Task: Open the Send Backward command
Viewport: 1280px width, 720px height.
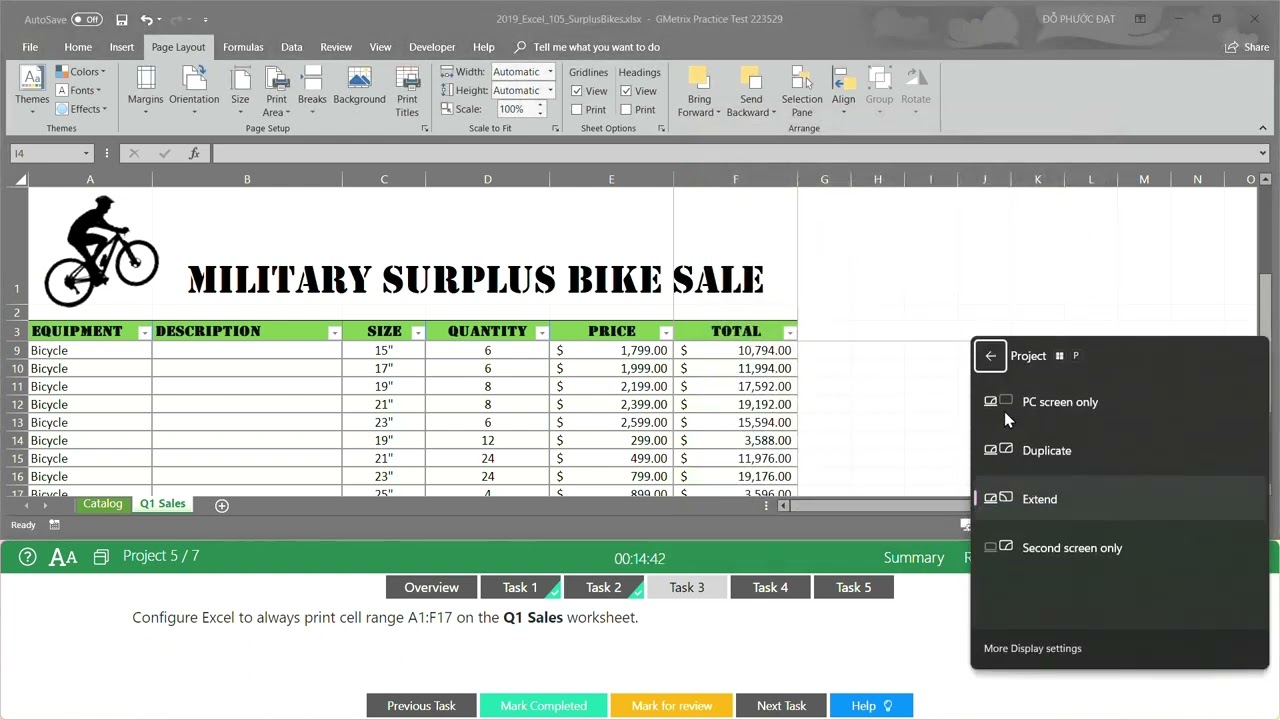Action: point(751,91)
